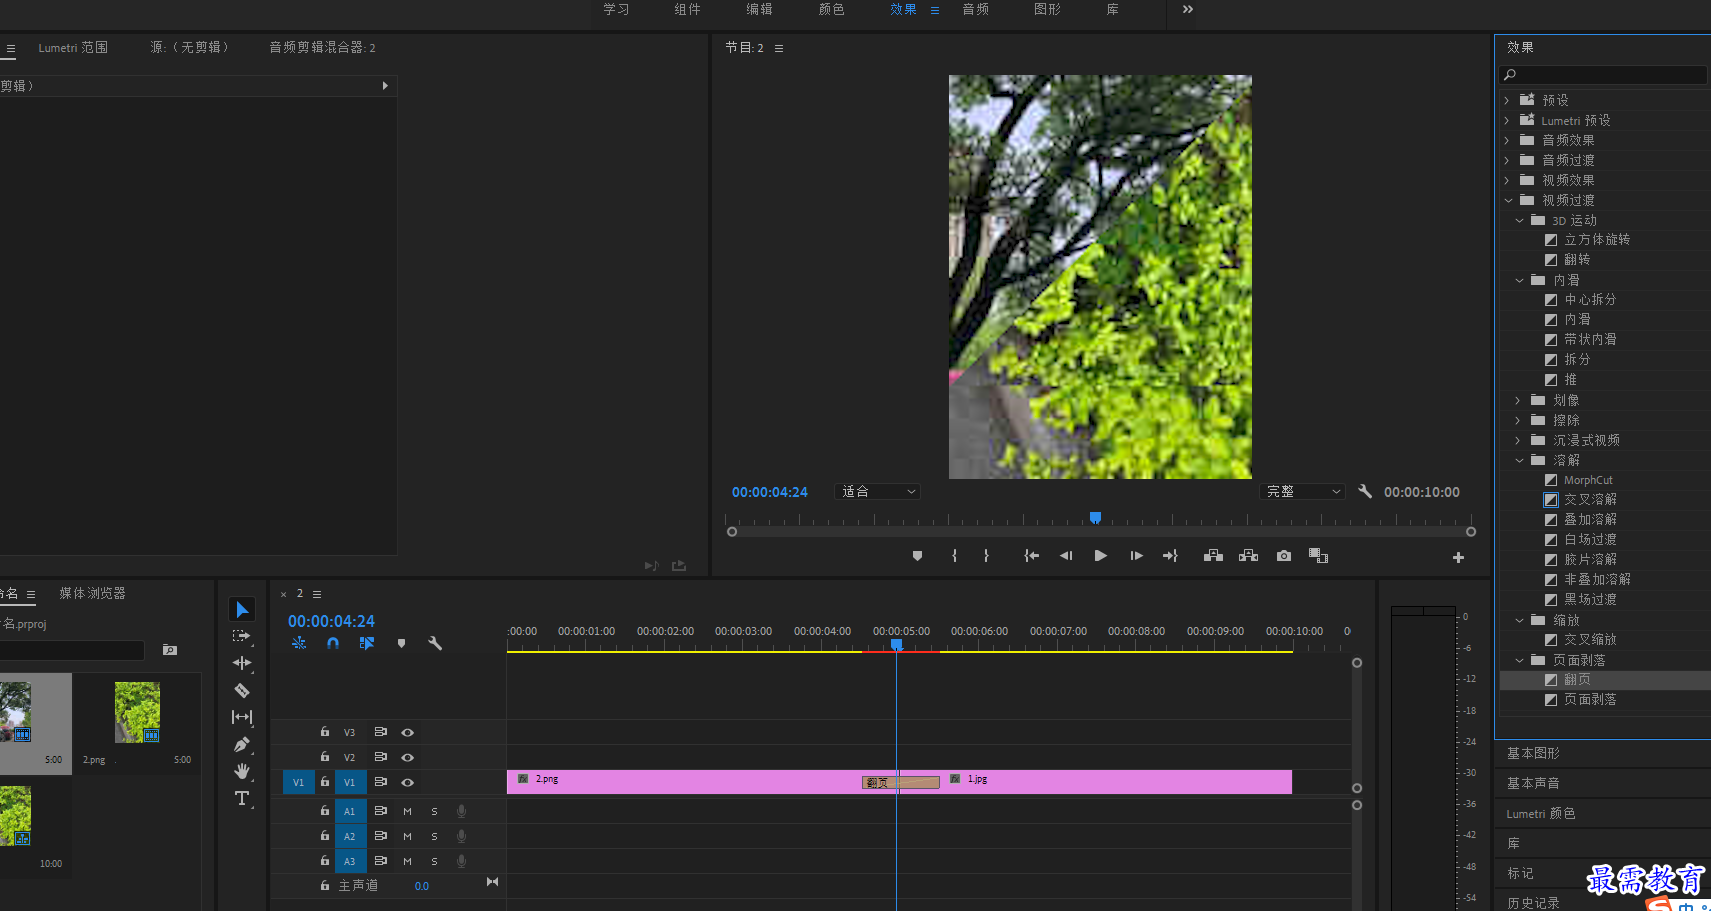The height and width of the screenshot is (911, 1711).
Task: Select the Hand tool
Action: [x=242, y=771]
